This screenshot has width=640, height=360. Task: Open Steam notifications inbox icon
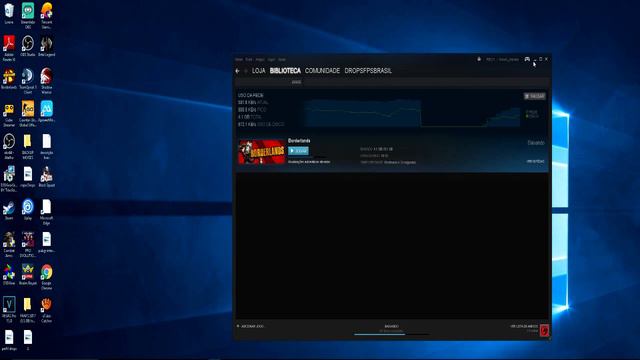(479, 59)
